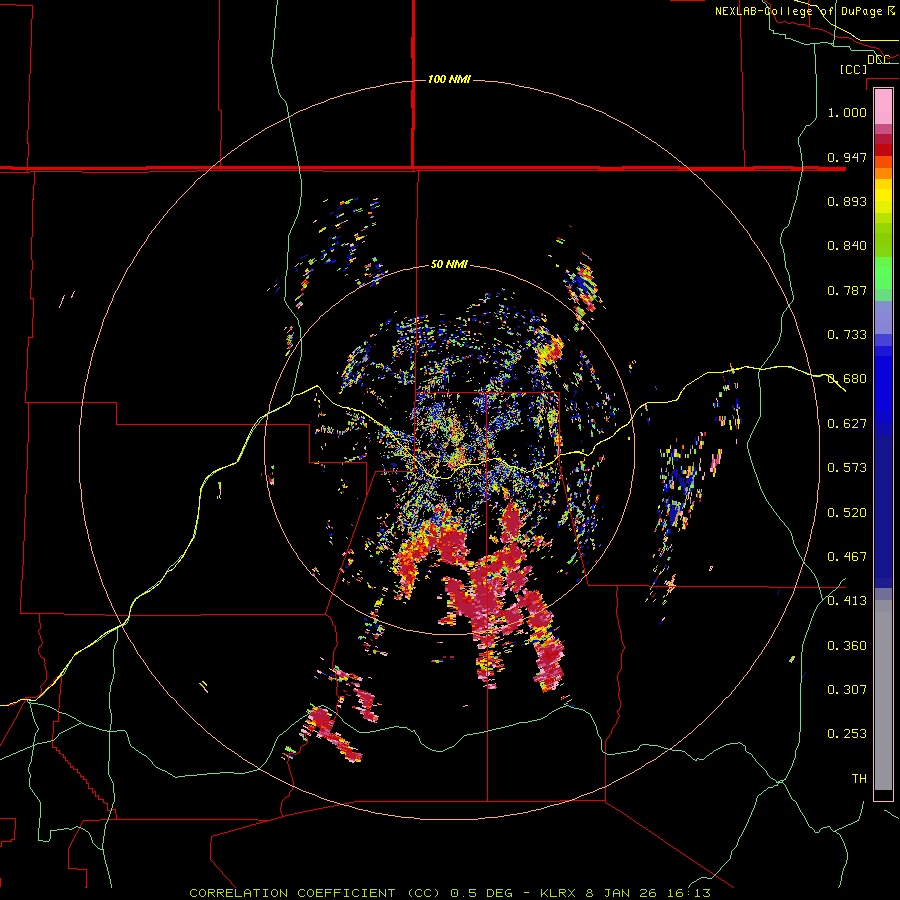Click the 0.413 scale value
Viewport: 900px width, 900px height.
coord(847,600)
